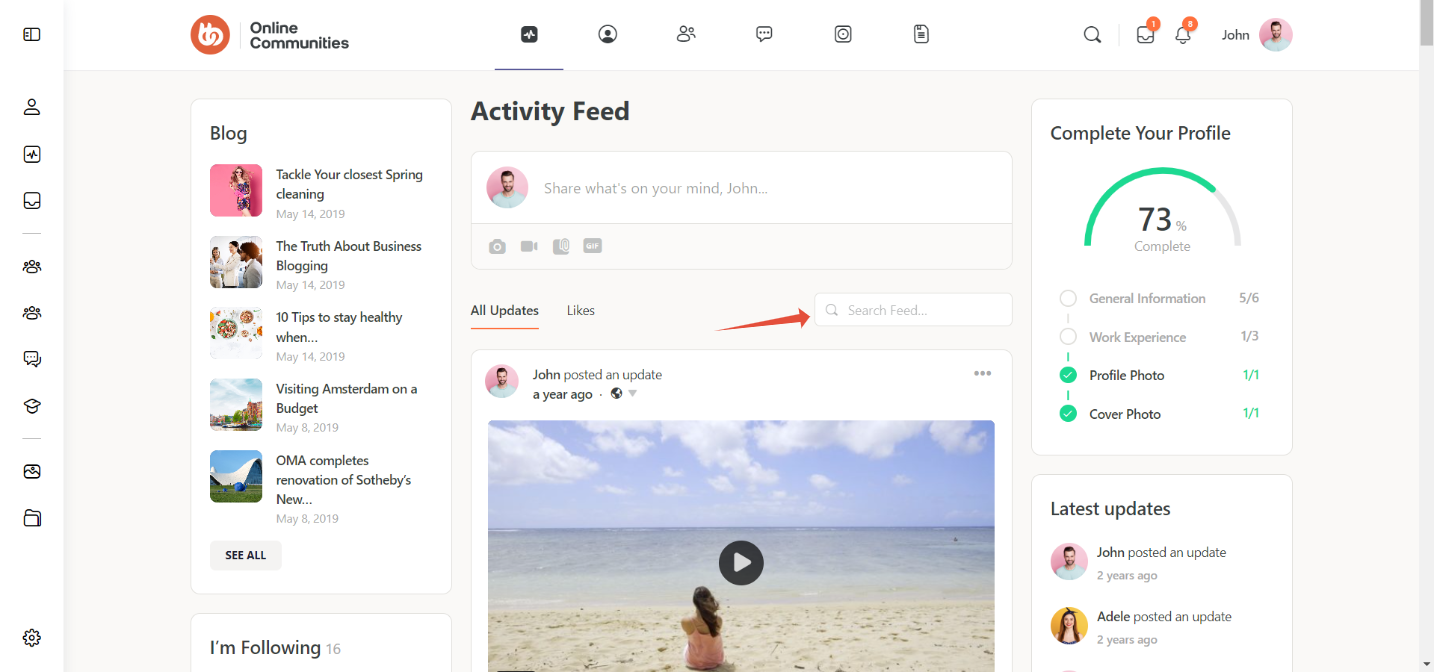
Task: Open the documents folder icon in sidebar
Action: 32,518
